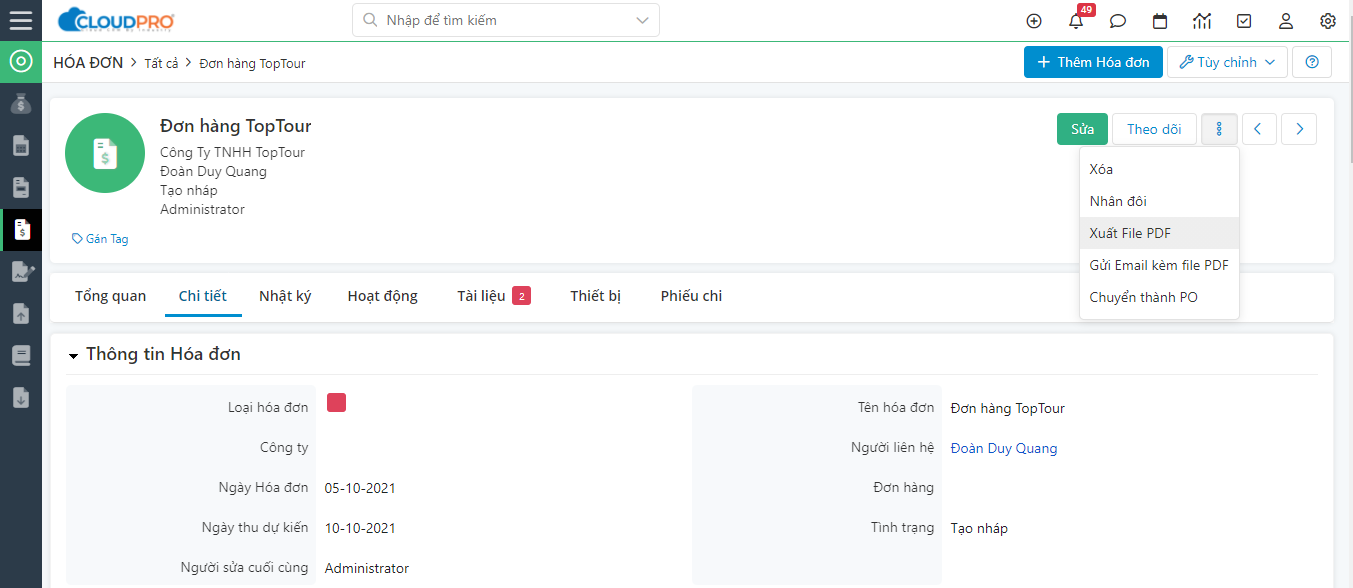
Task: Click 'Đơn hàng TopTour' breadcrumb text
Action: tap(253, 63)
